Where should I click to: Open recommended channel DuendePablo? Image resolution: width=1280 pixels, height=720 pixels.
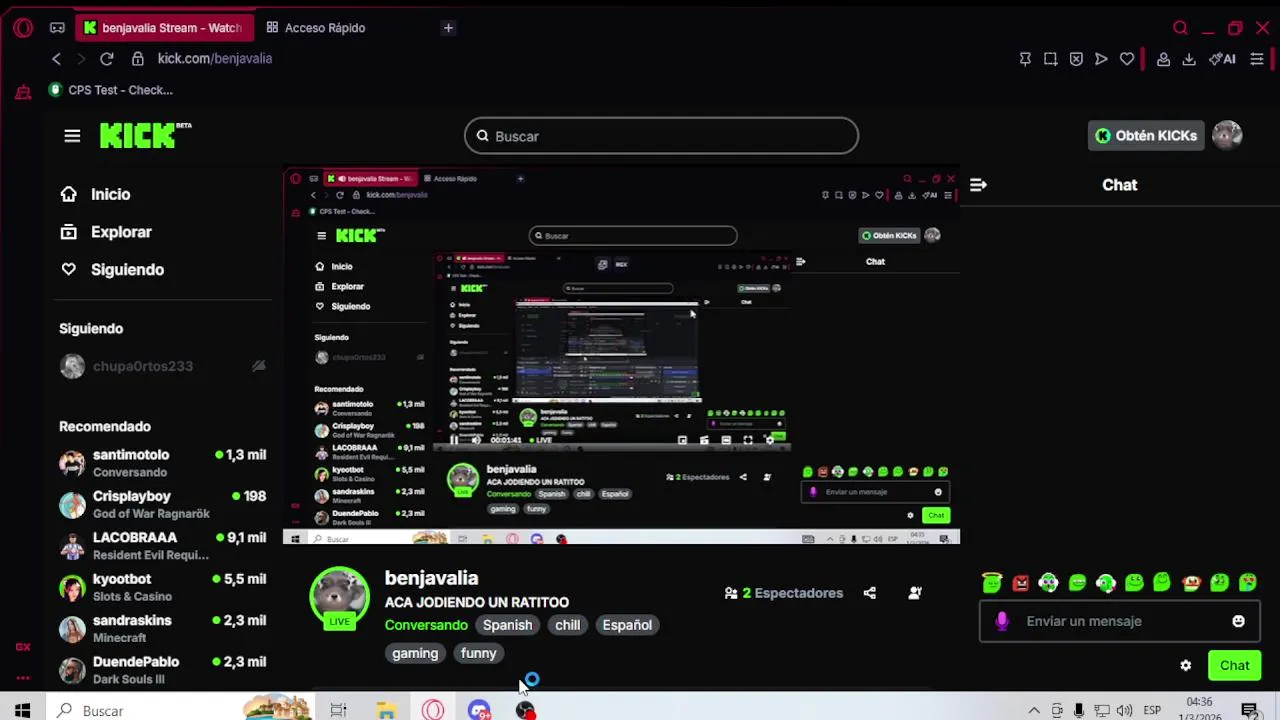[163, 670]
